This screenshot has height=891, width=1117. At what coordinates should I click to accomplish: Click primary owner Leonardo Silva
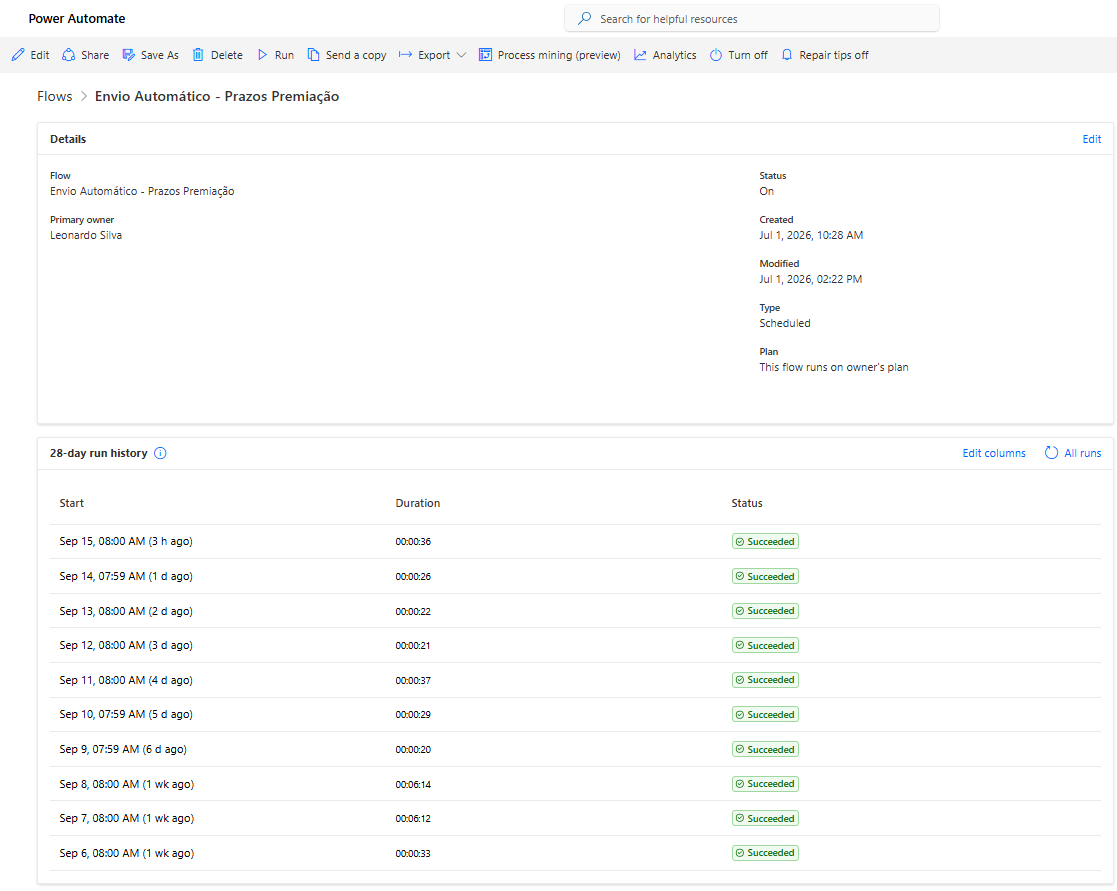(x=85, y=235)
